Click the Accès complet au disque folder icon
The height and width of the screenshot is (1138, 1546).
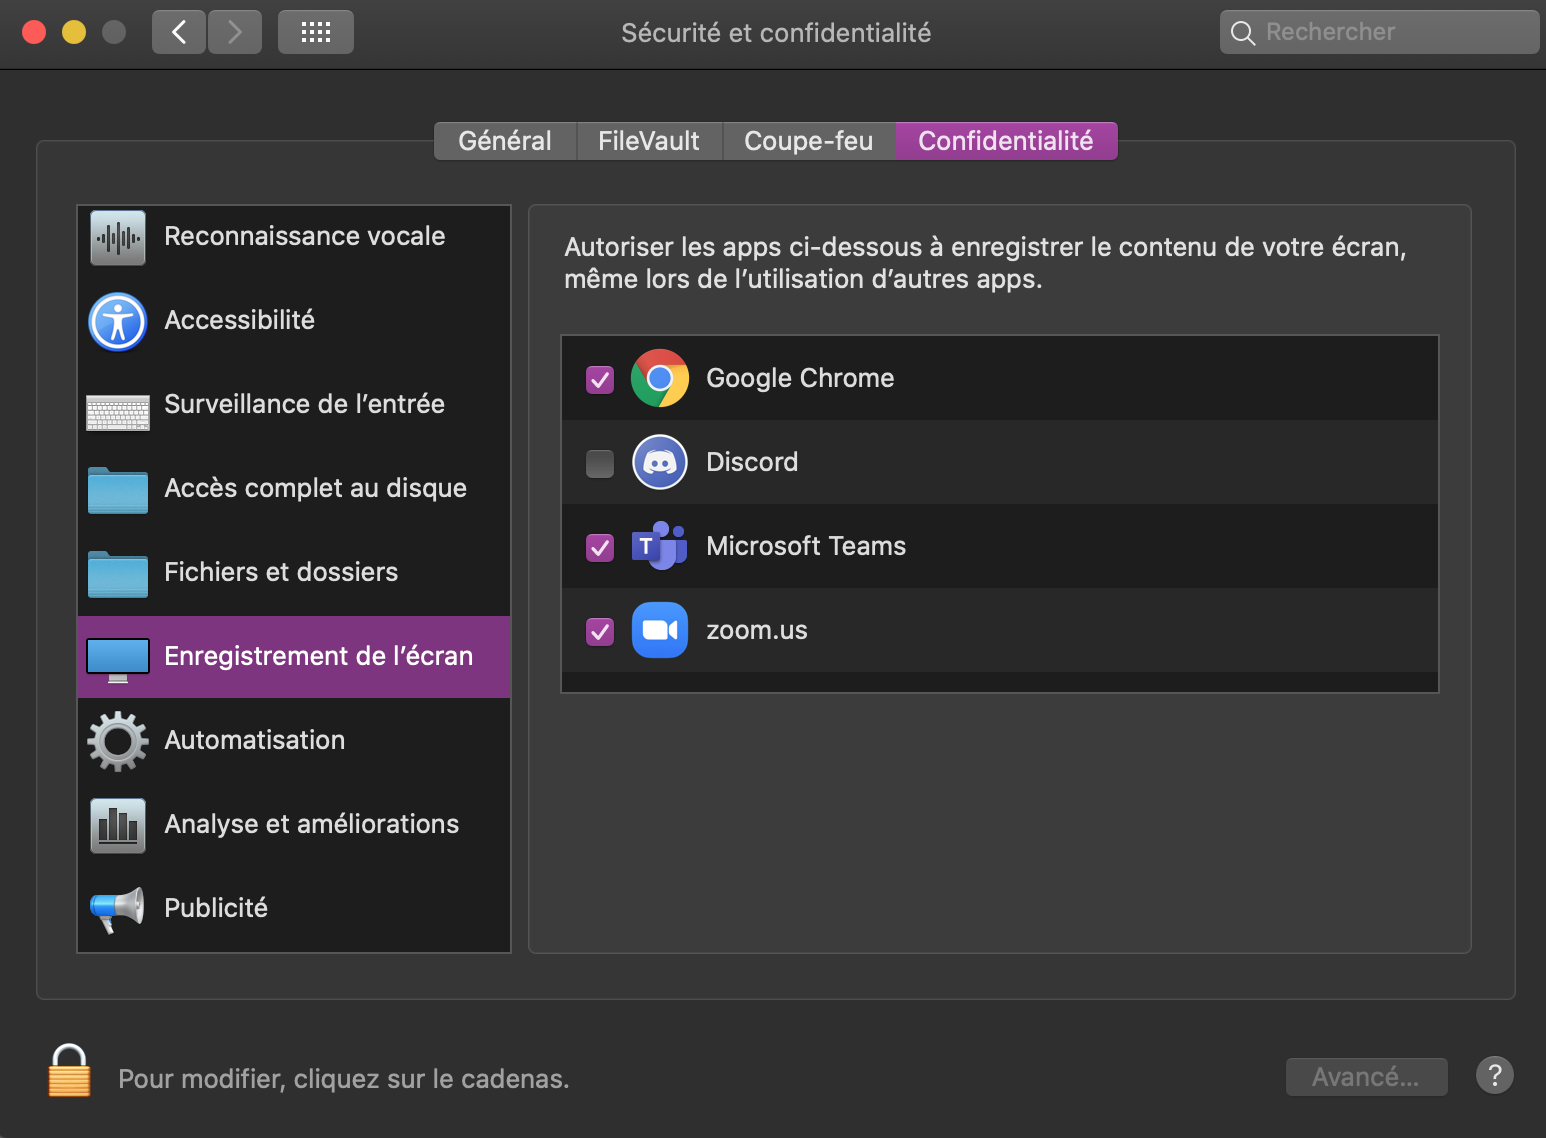[x=118, y=490]
